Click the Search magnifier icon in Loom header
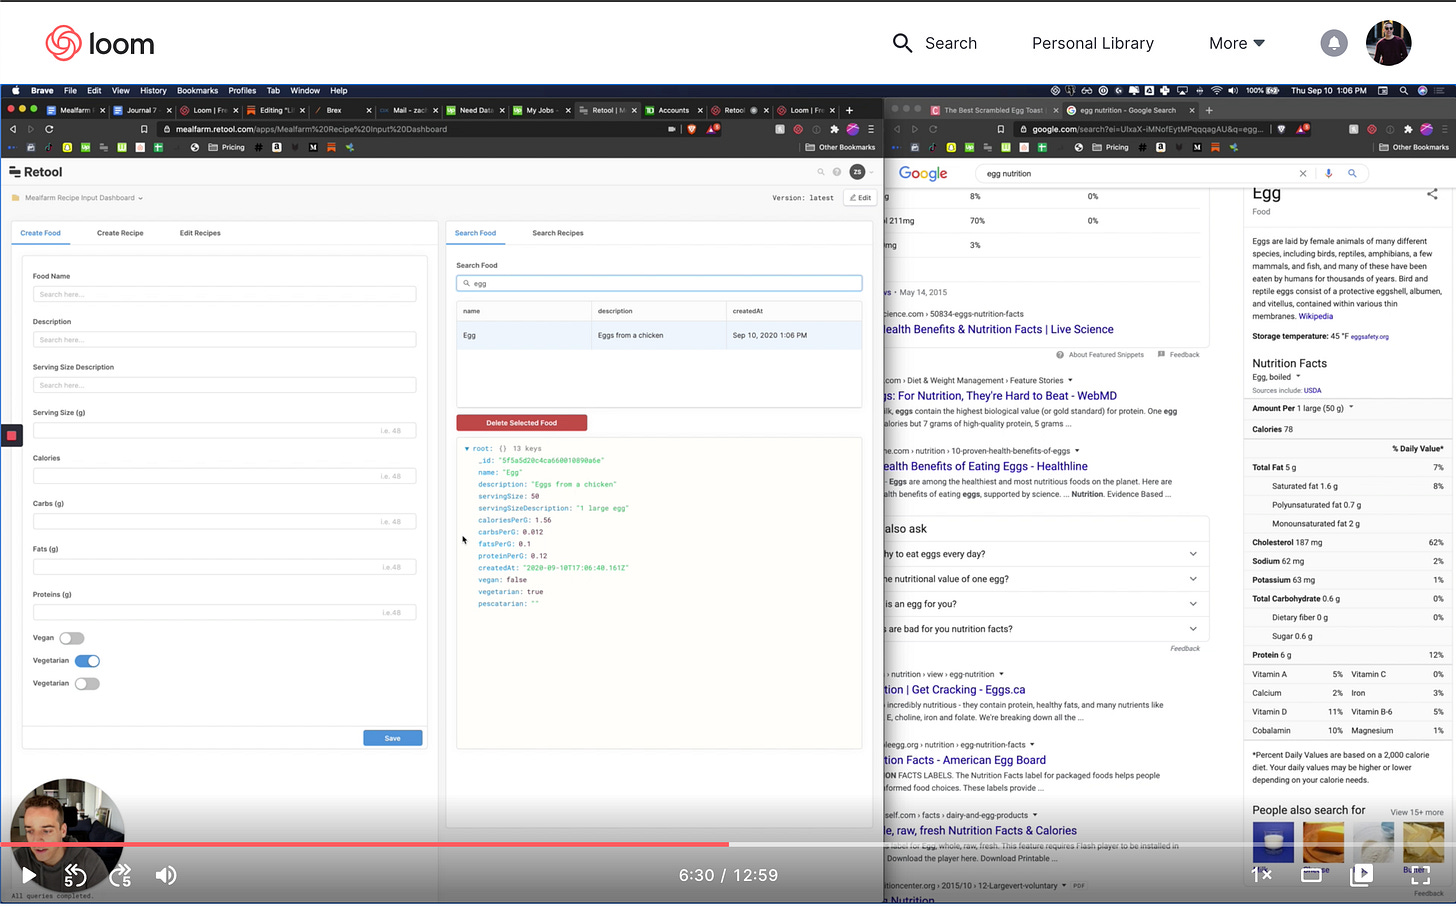The width and height of the screenshot is (1456, 908). coord(902,43)
